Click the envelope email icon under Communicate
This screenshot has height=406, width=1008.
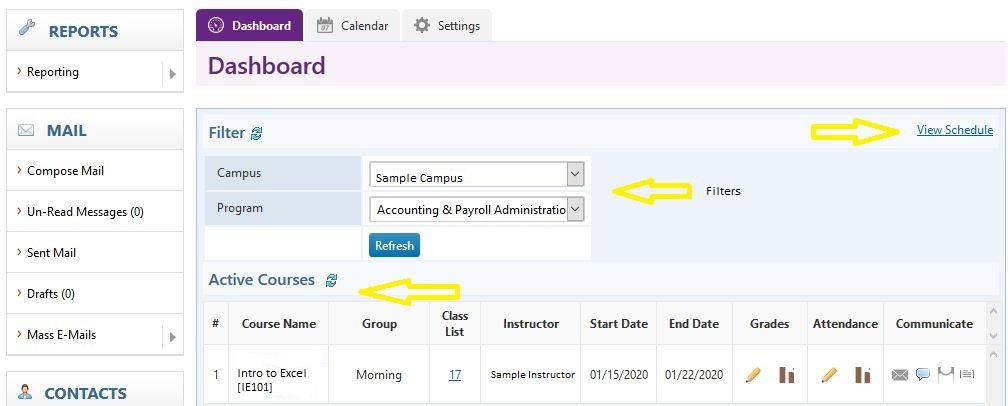[x=900, y=375]
